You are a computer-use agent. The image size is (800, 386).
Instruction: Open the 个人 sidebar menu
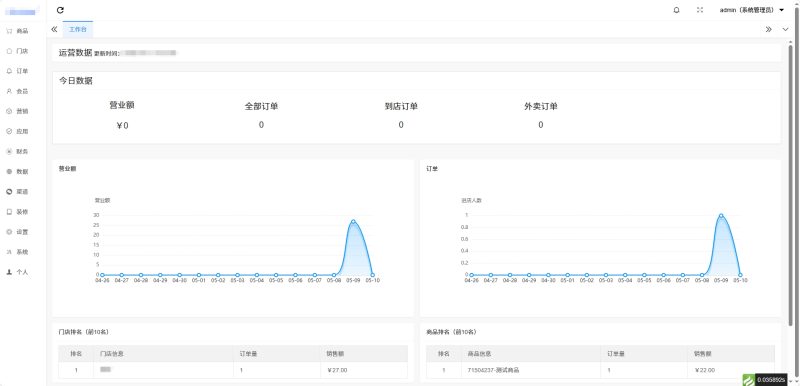coord(17,272)
